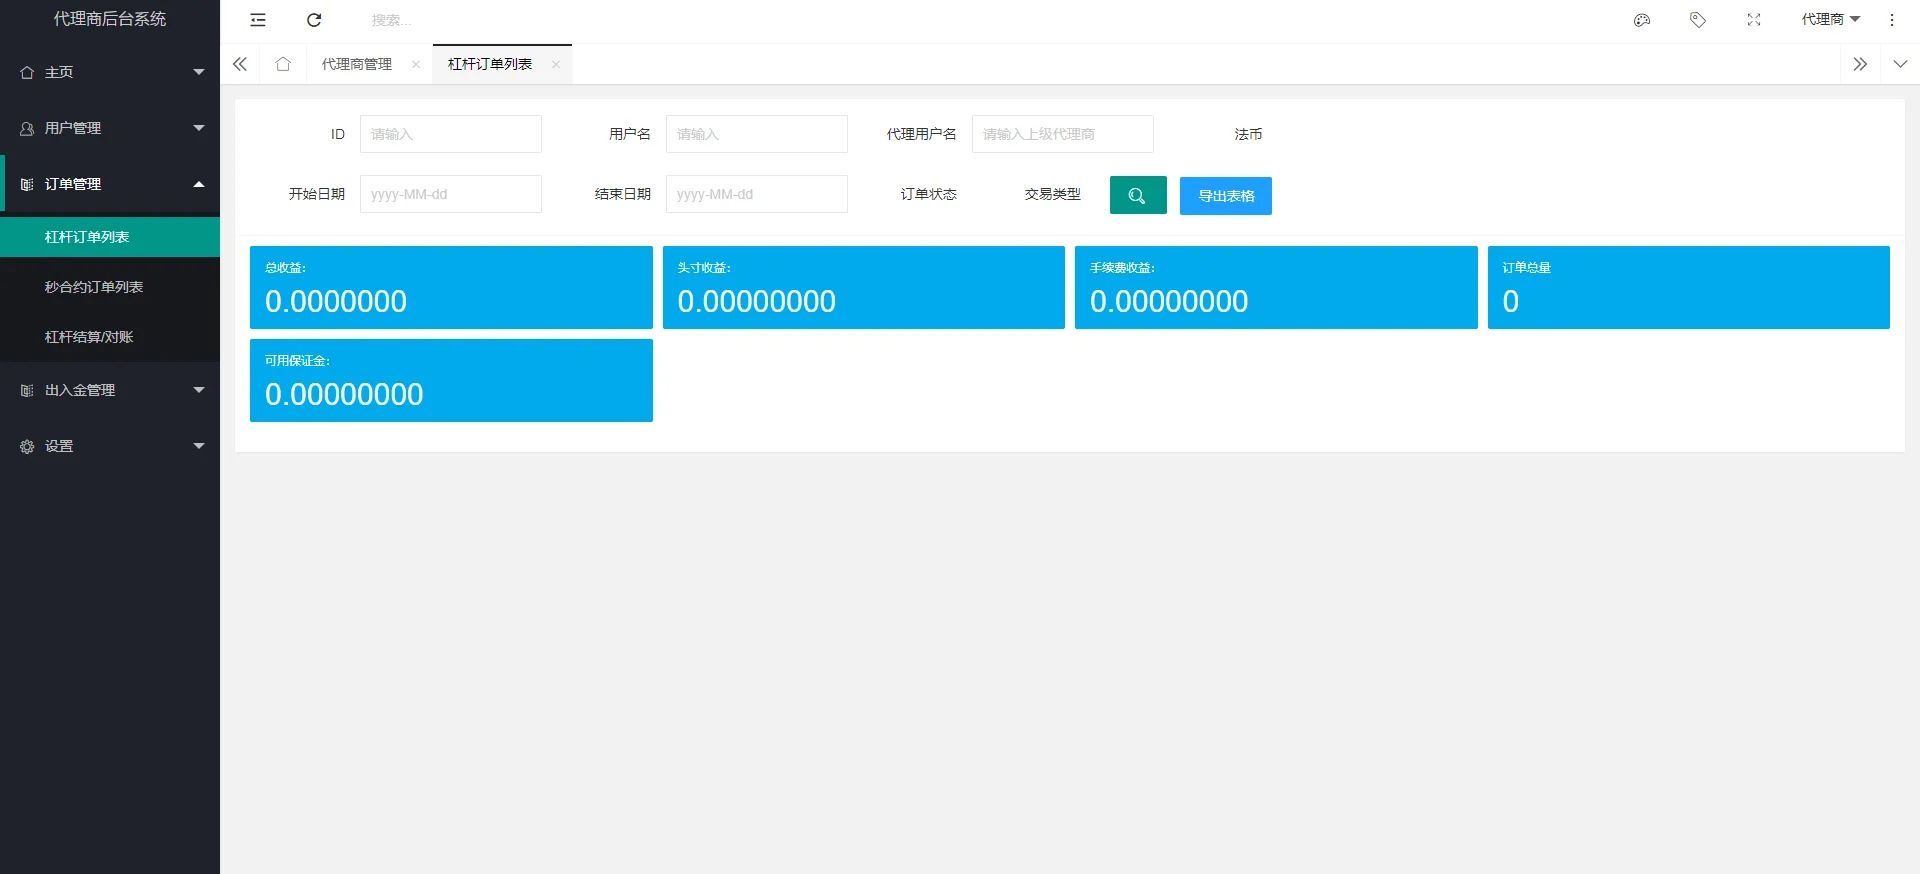Toggle fullscreen mode icon
This screenshot has height=874, width=1920.
point(1754,20)
